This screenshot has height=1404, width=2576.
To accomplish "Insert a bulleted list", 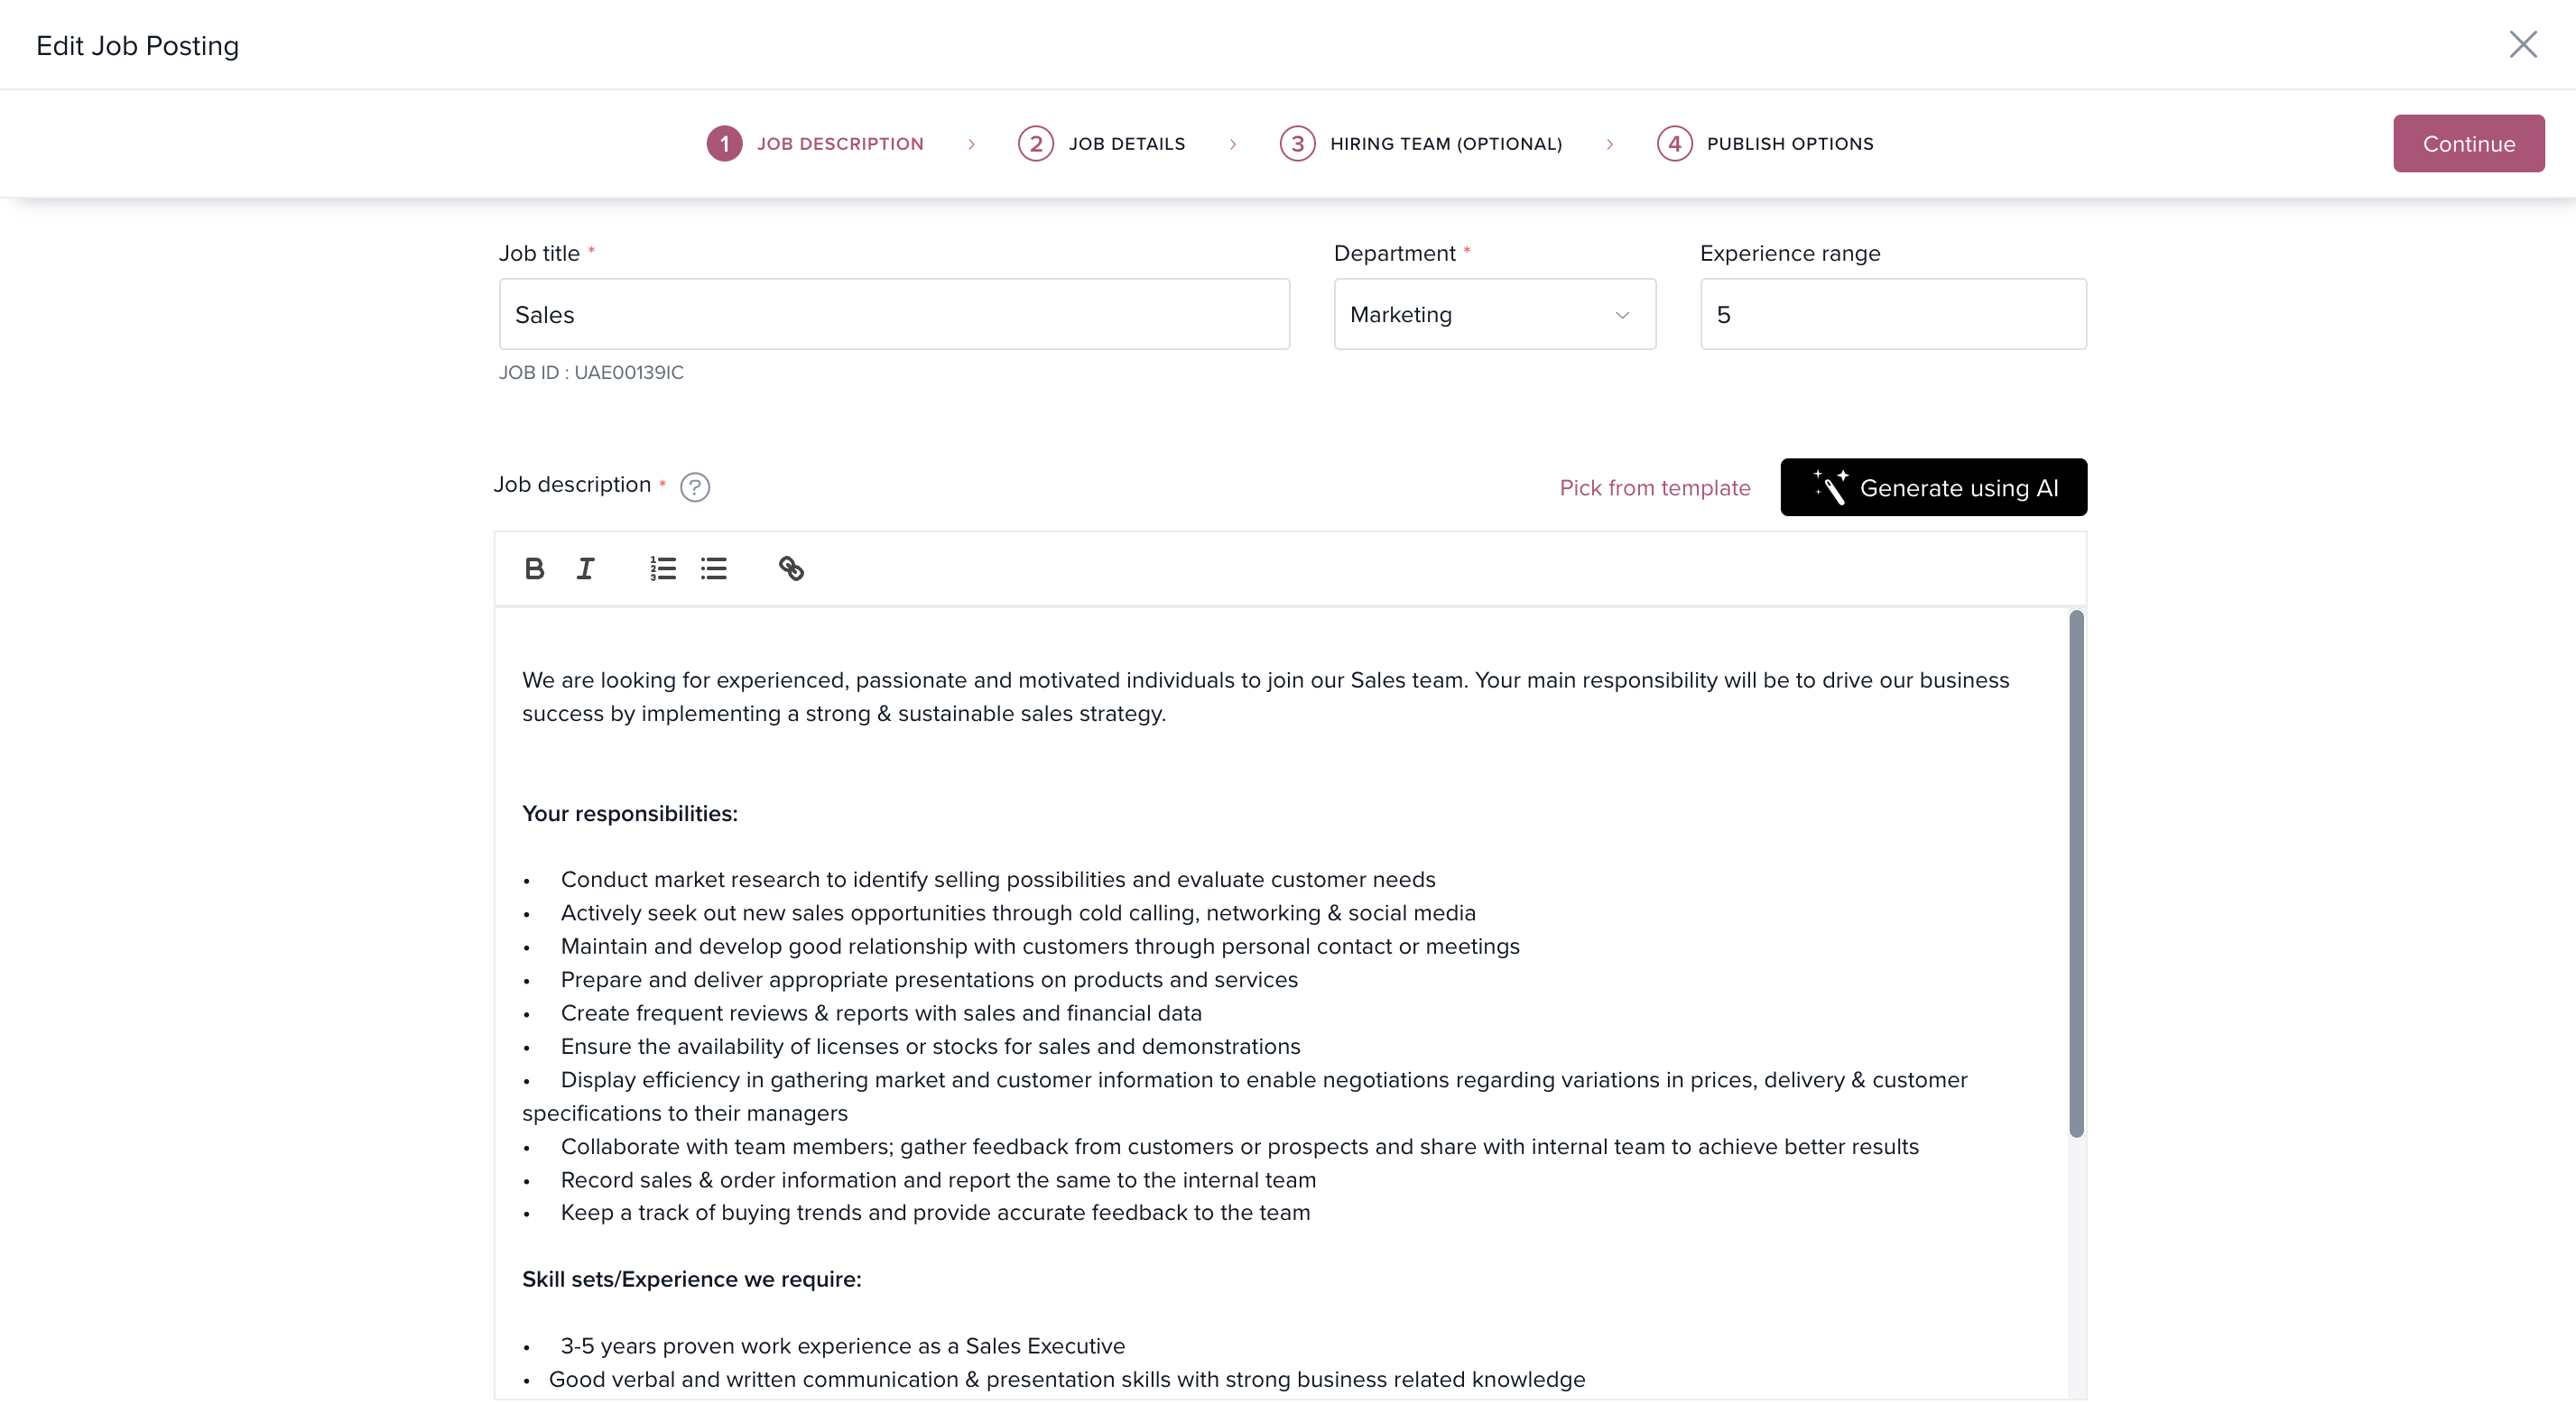I will point(714,569).
